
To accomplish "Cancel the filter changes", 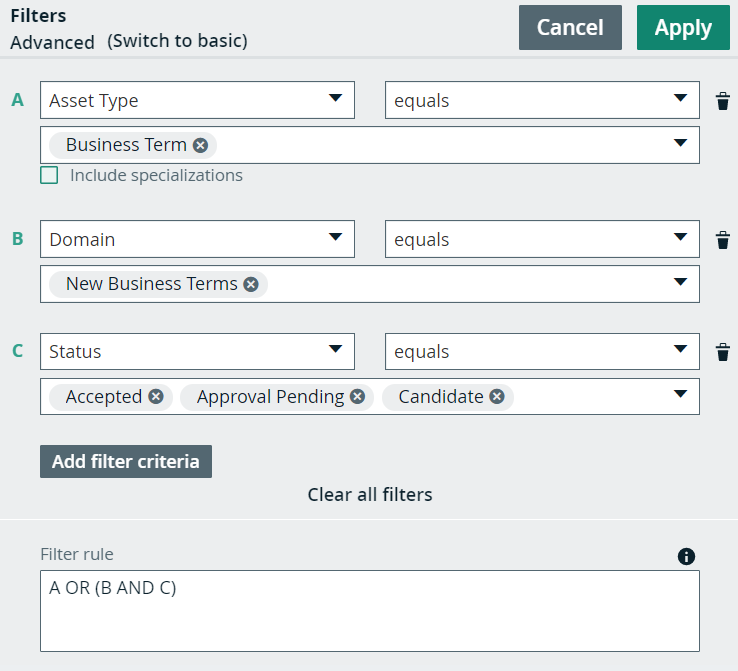I will (570, 28).
